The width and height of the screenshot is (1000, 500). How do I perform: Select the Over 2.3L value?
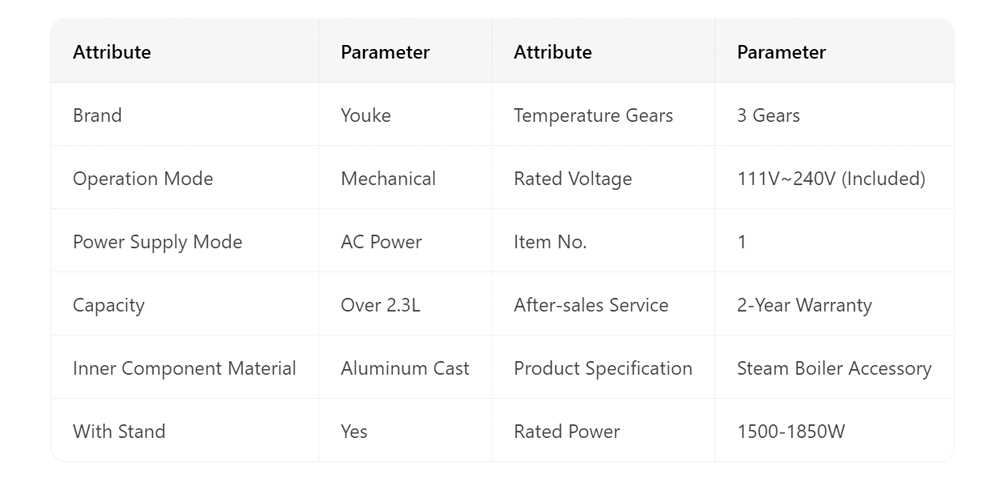pyautogui.click(x=380, y=305)
